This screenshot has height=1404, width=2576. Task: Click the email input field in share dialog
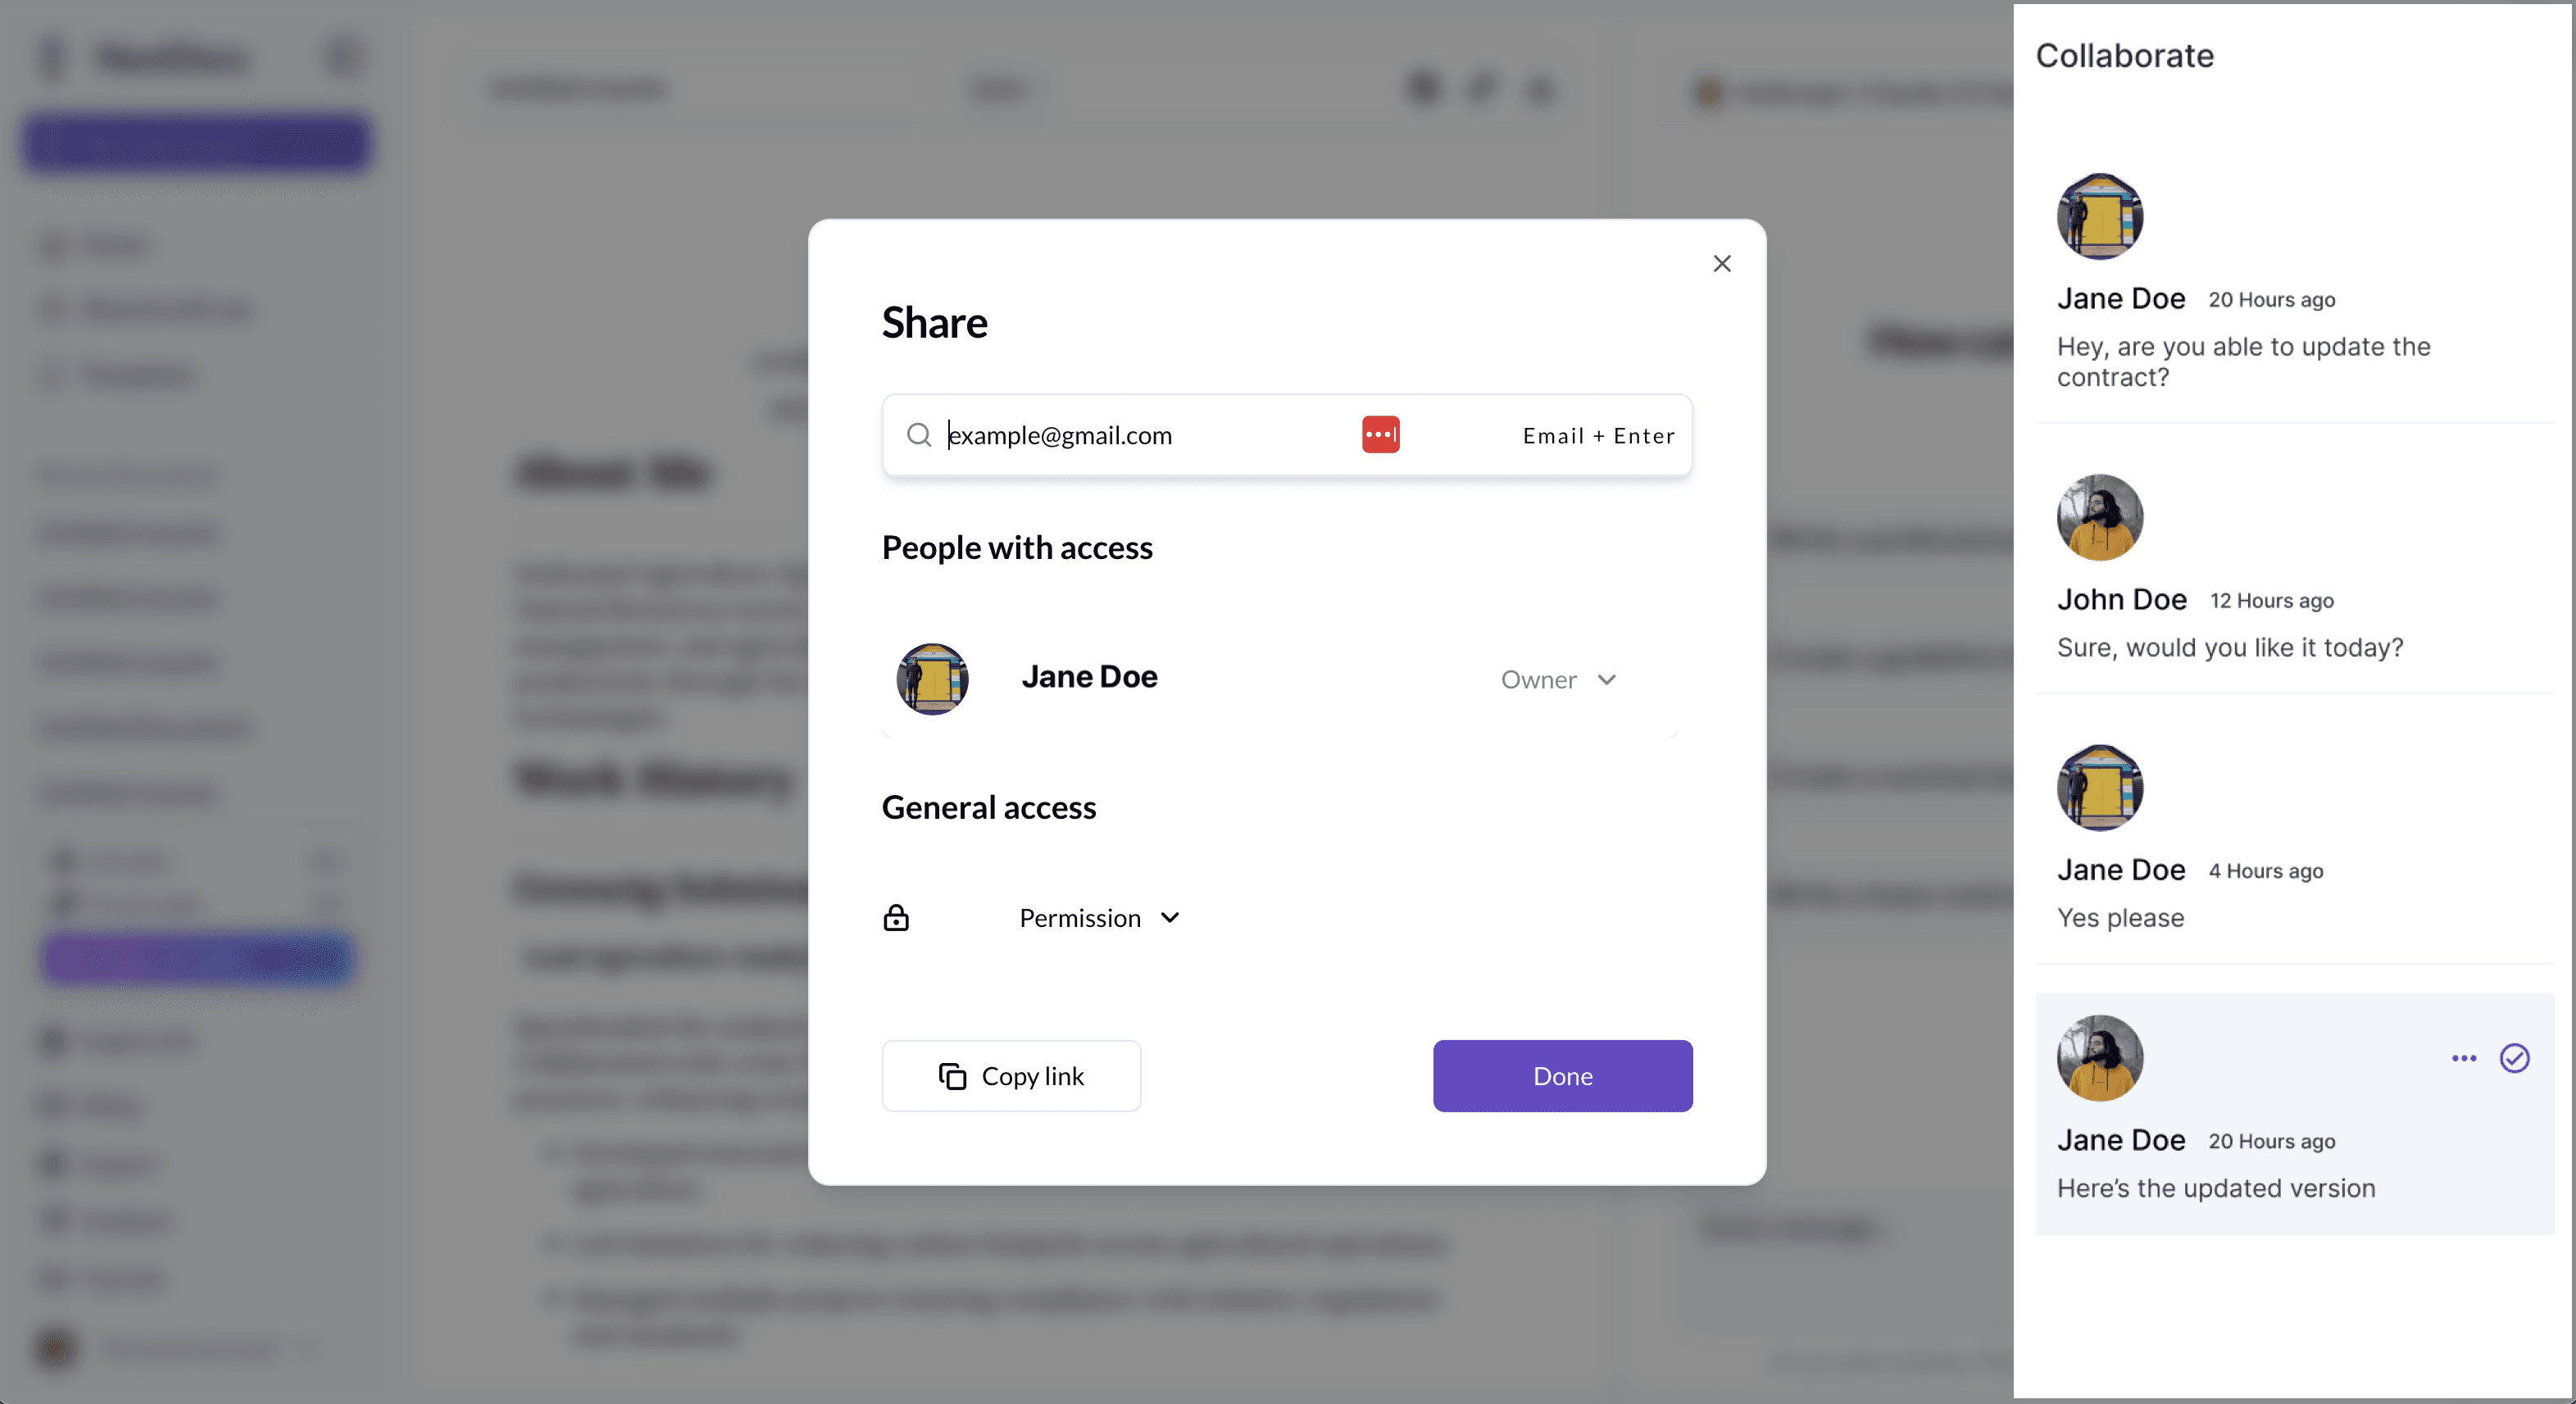click(x=1143, y=434)
